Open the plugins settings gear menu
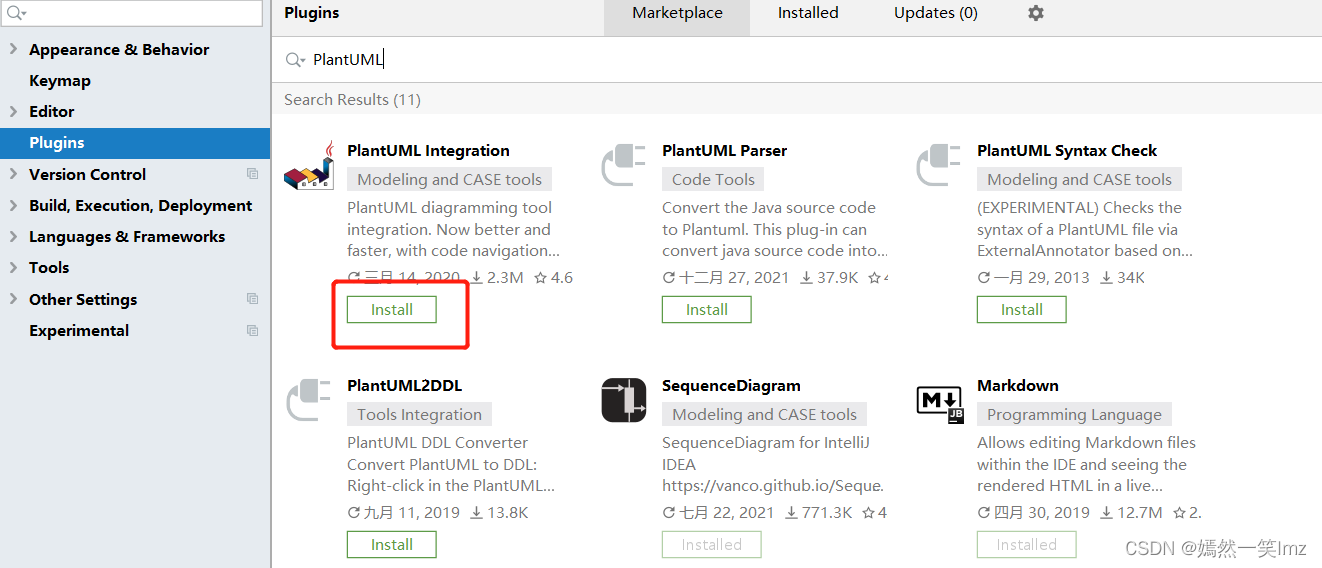1322x568 pixels. (1036, 13)
